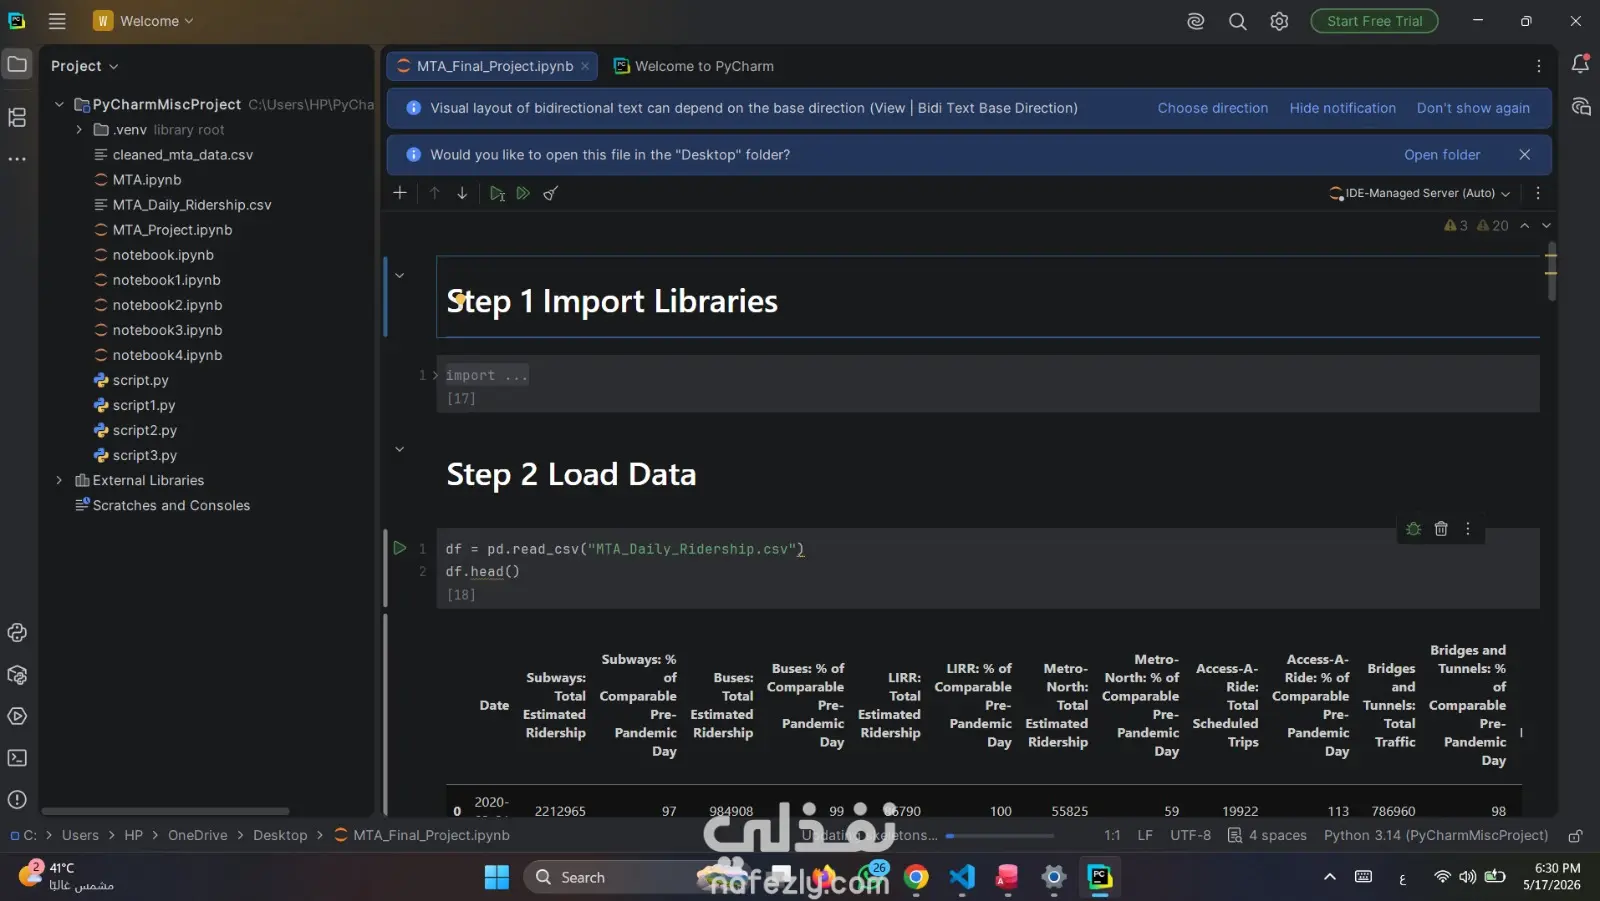Open cleaned_mta_data.csv in project tree
Screen dimensions: 1600x901
tap(183, 155)
